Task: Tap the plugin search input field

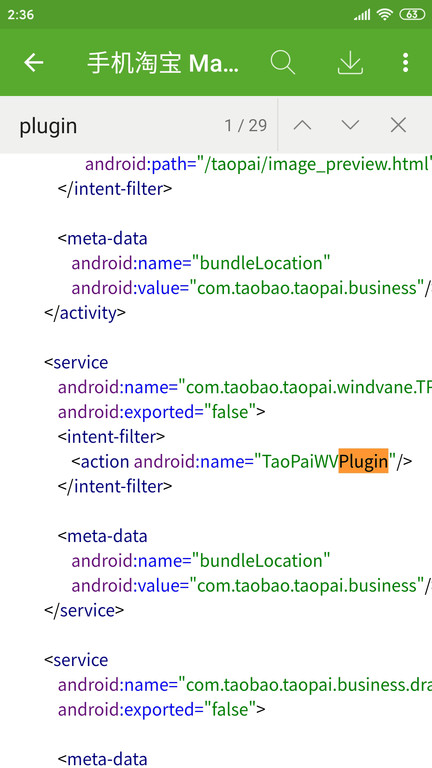Action: 118,126
